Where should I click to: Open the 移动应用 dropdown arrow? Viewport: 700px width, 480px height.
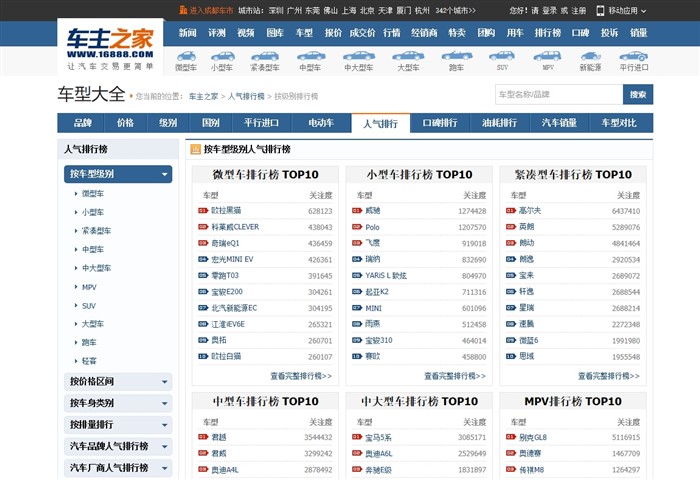click(643, 11)
